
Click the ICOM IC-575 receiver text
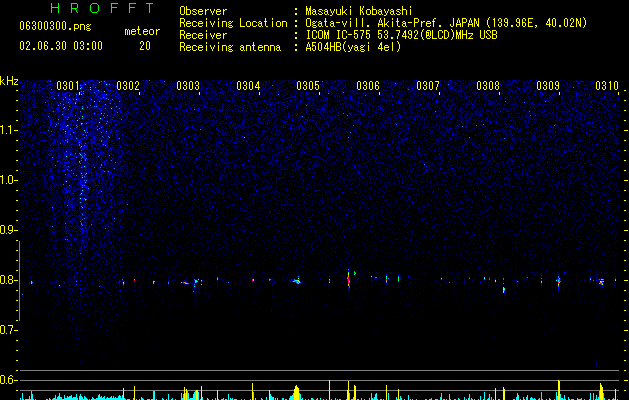coord(401,35)
